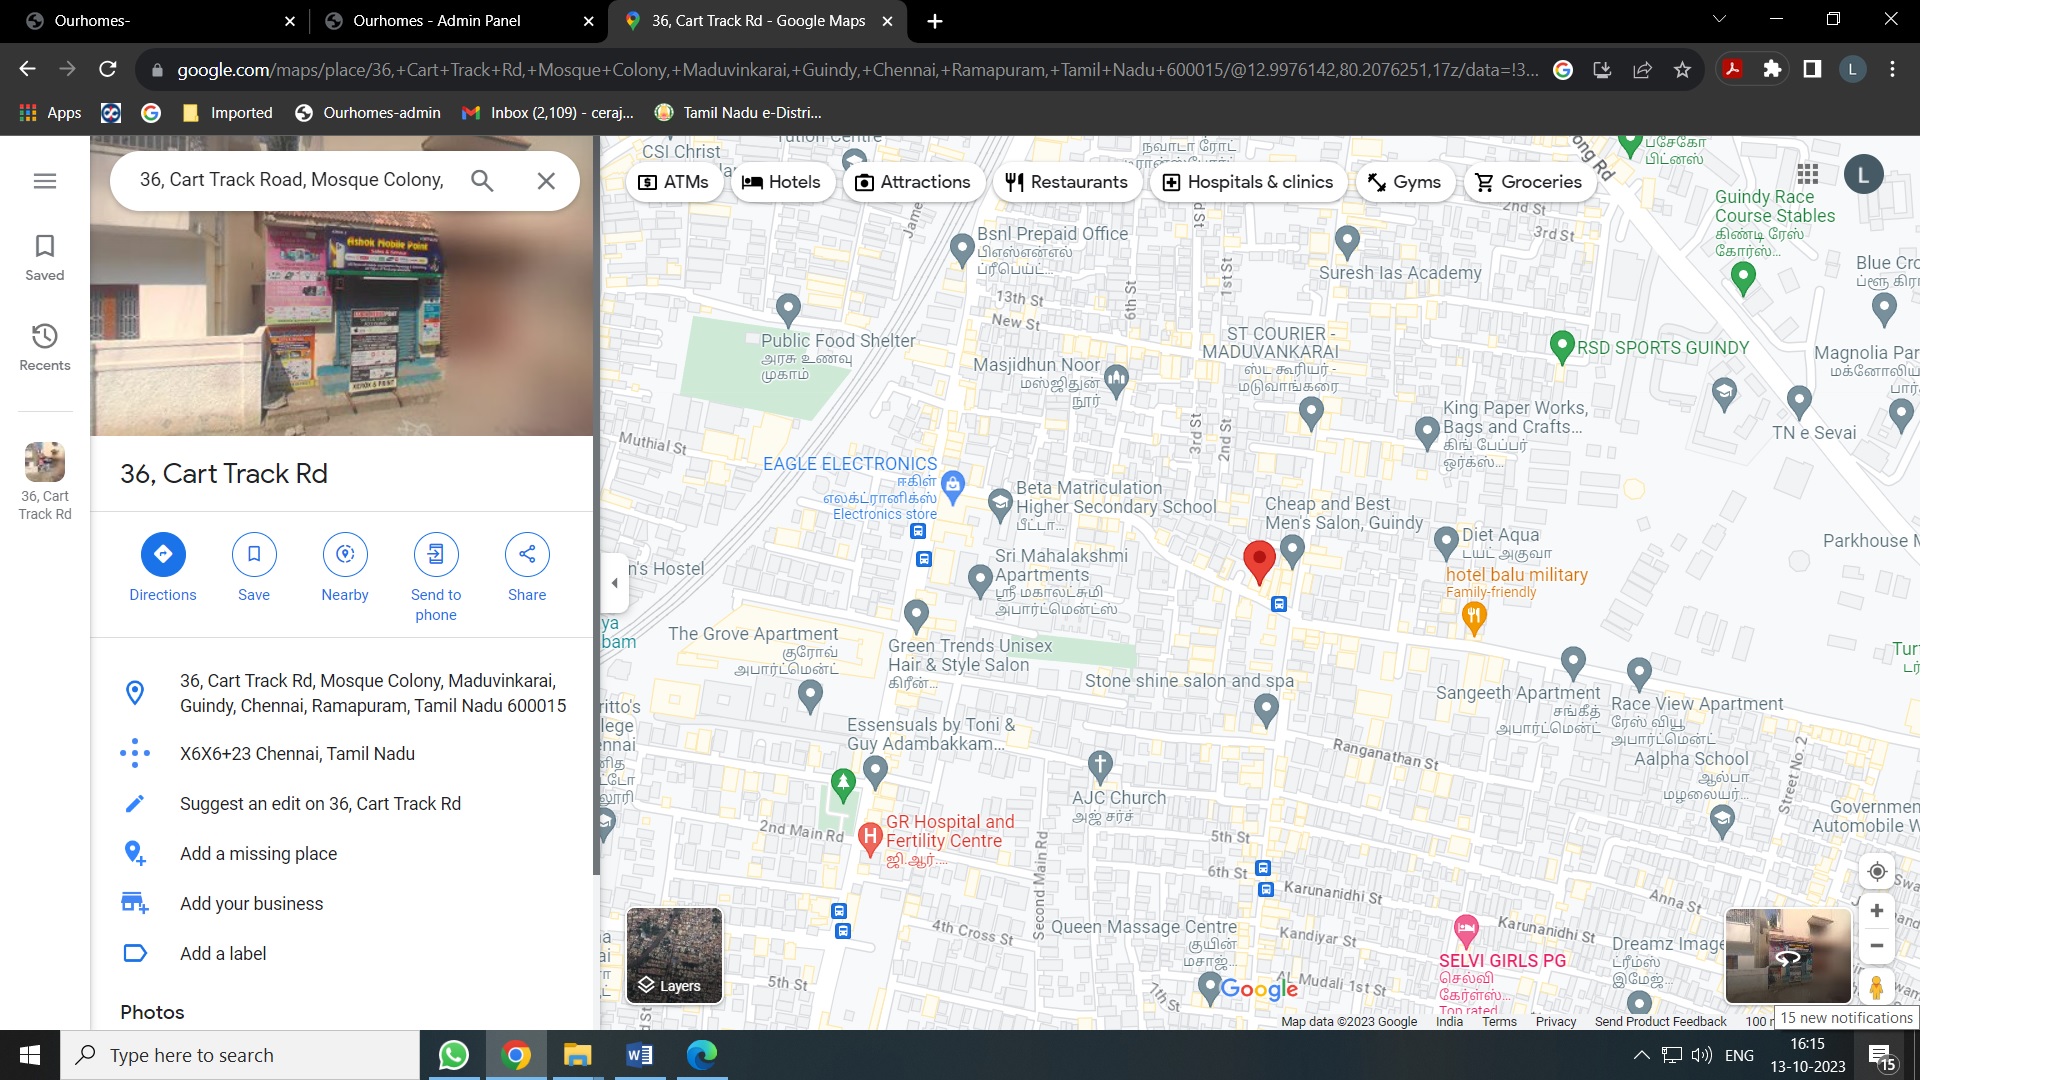Filter map by Hotels
Image resolution: width=2072 pixels, height=1080 pixels.
[x=781, y=182]
